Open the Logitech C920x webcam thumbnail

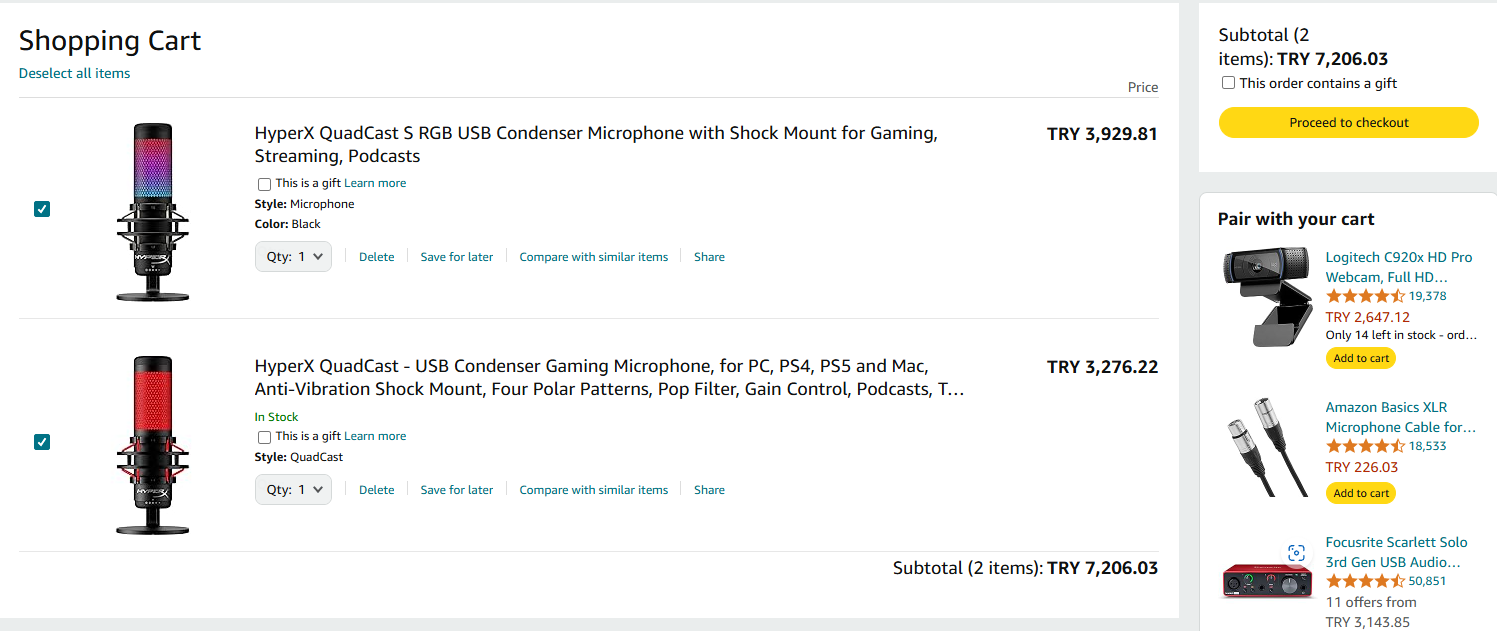click(x=1266, y=298)
